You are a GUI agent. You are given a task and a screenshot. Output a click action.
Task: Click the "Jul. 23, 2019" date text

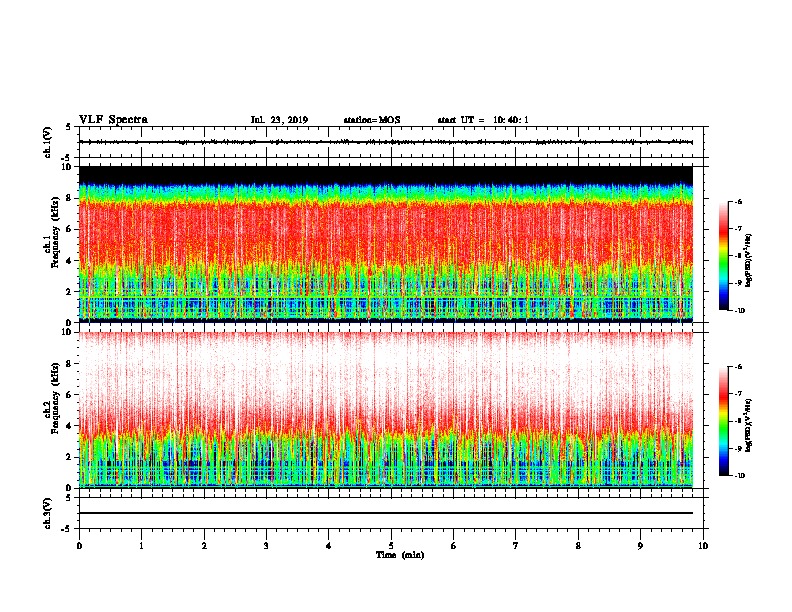(279, 120)
